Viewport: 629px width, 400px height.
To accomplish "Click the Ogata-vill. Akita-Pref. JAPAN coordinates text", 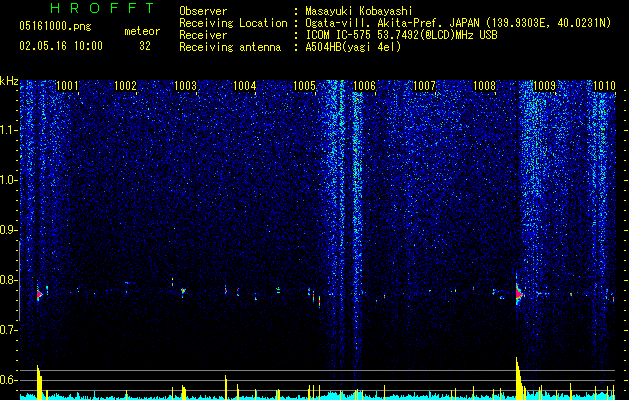I will 458,23.
